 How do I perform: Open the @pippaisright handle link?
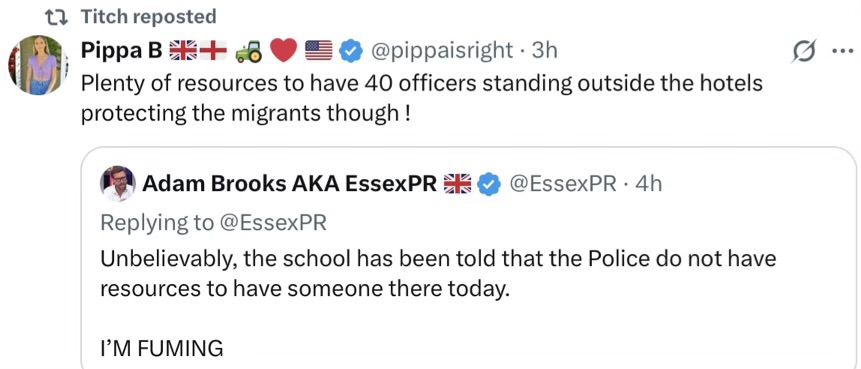pyautogui.click(x=442, y=51)
